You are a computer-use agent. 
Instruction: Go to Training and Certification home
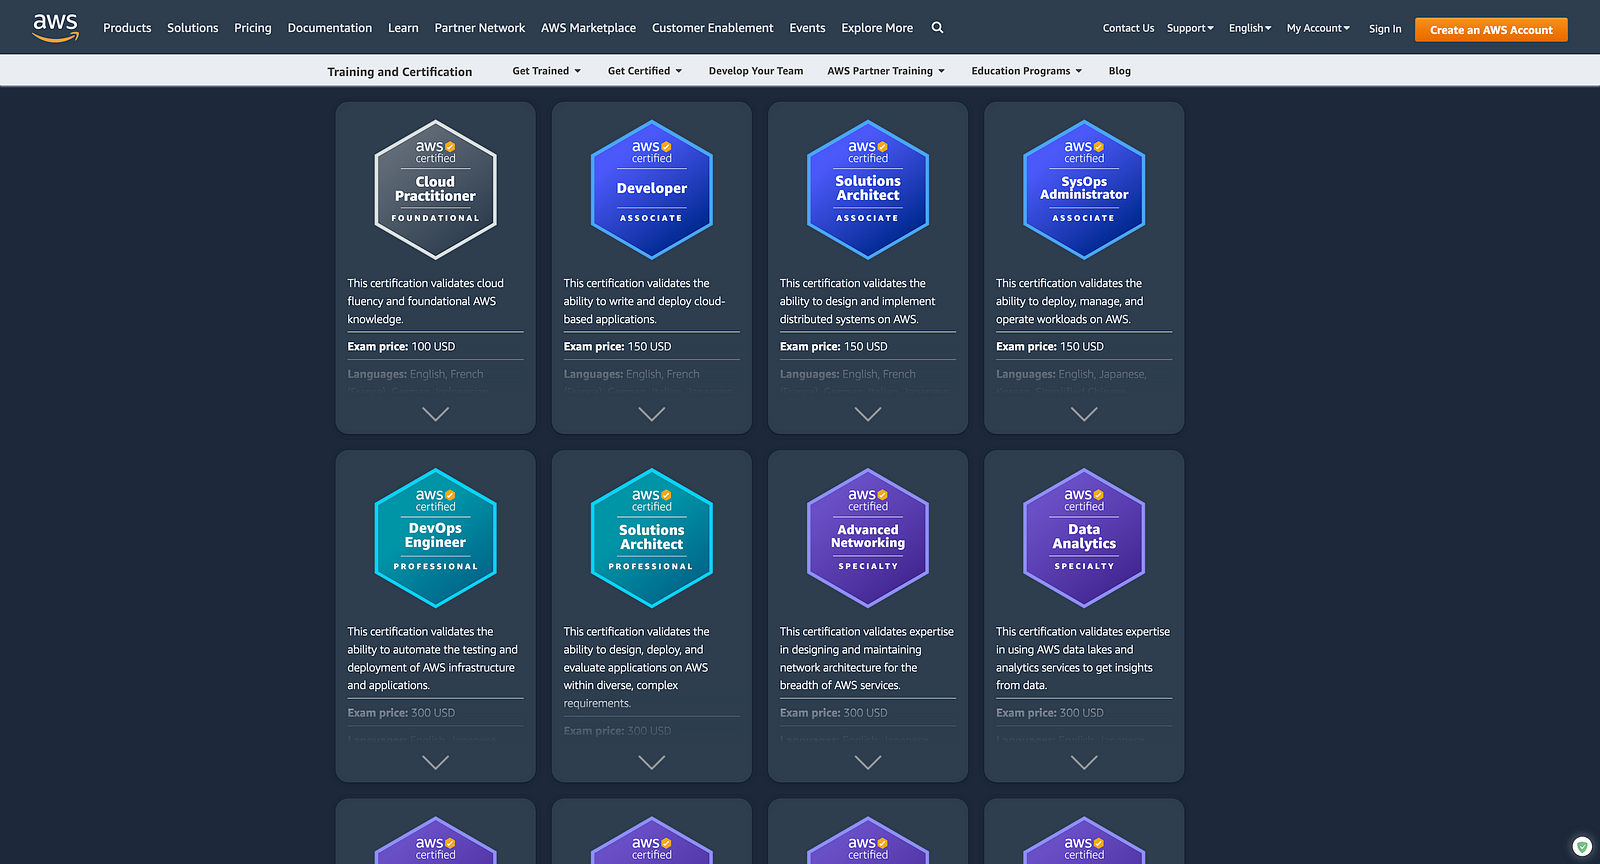point(400,72)
